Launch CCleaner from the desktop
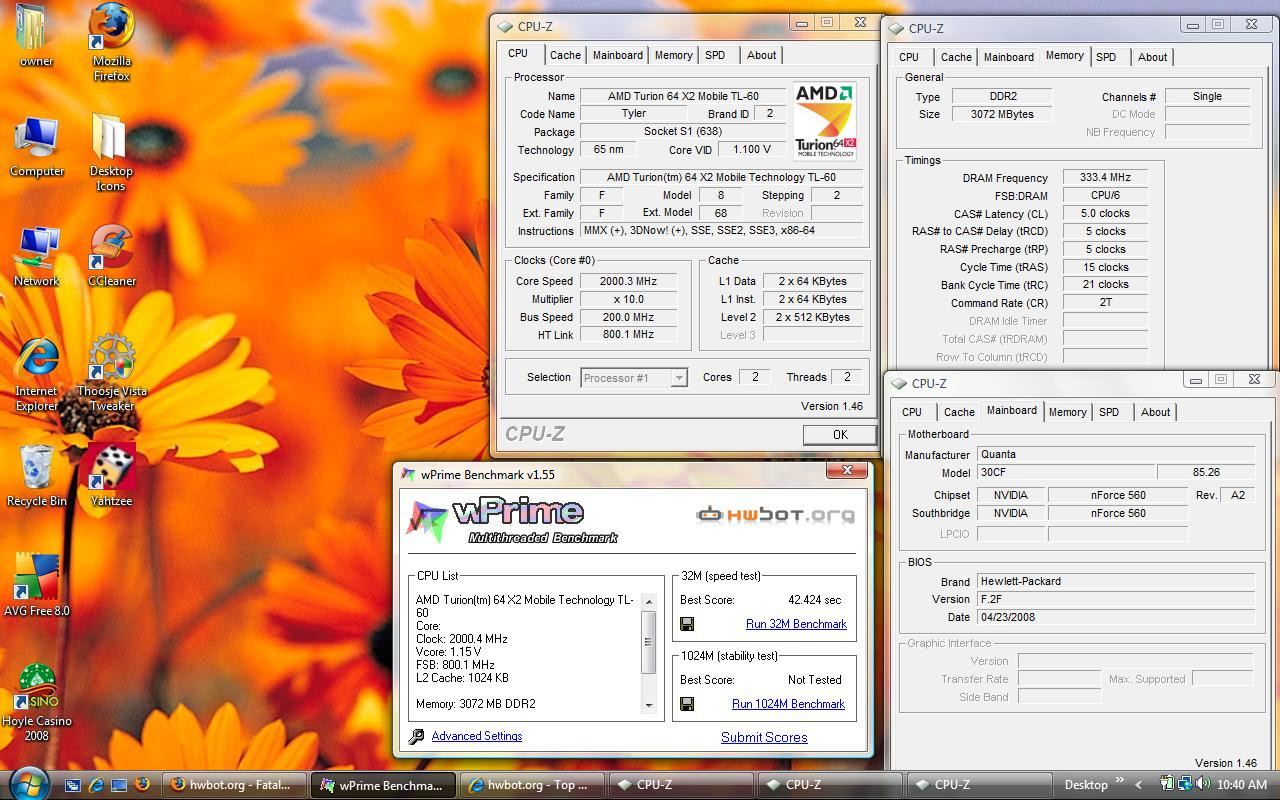 [x=112, y=257]
